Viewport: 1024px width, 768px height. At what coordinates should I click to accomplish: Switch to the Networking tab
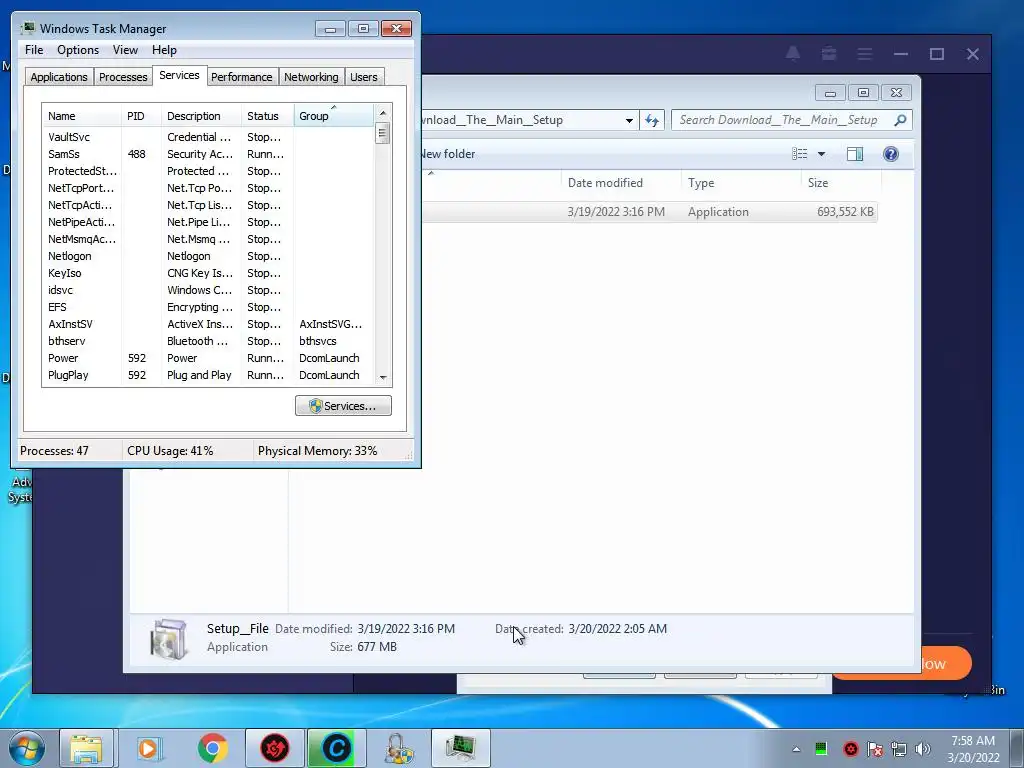311,76
